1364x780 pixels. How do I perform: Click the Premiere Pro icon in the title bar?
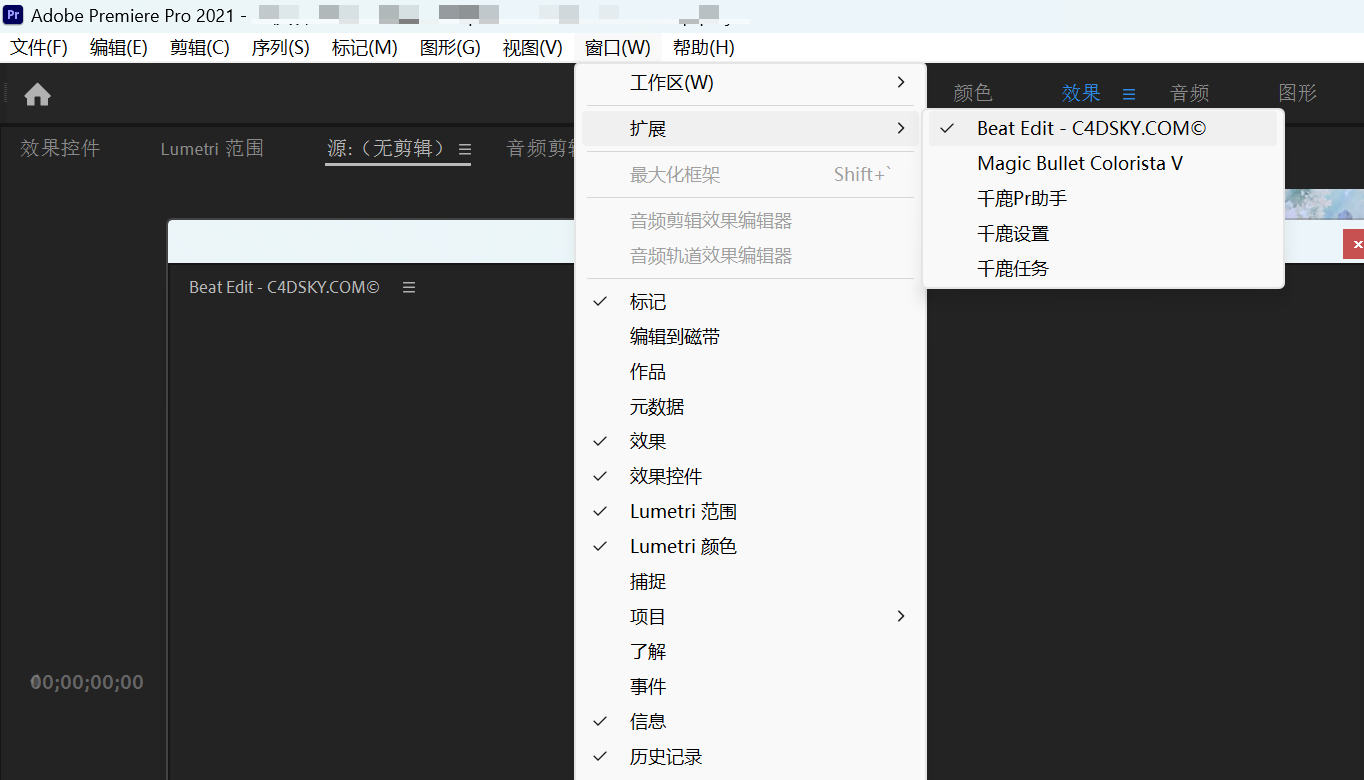(x=12, y=15)
